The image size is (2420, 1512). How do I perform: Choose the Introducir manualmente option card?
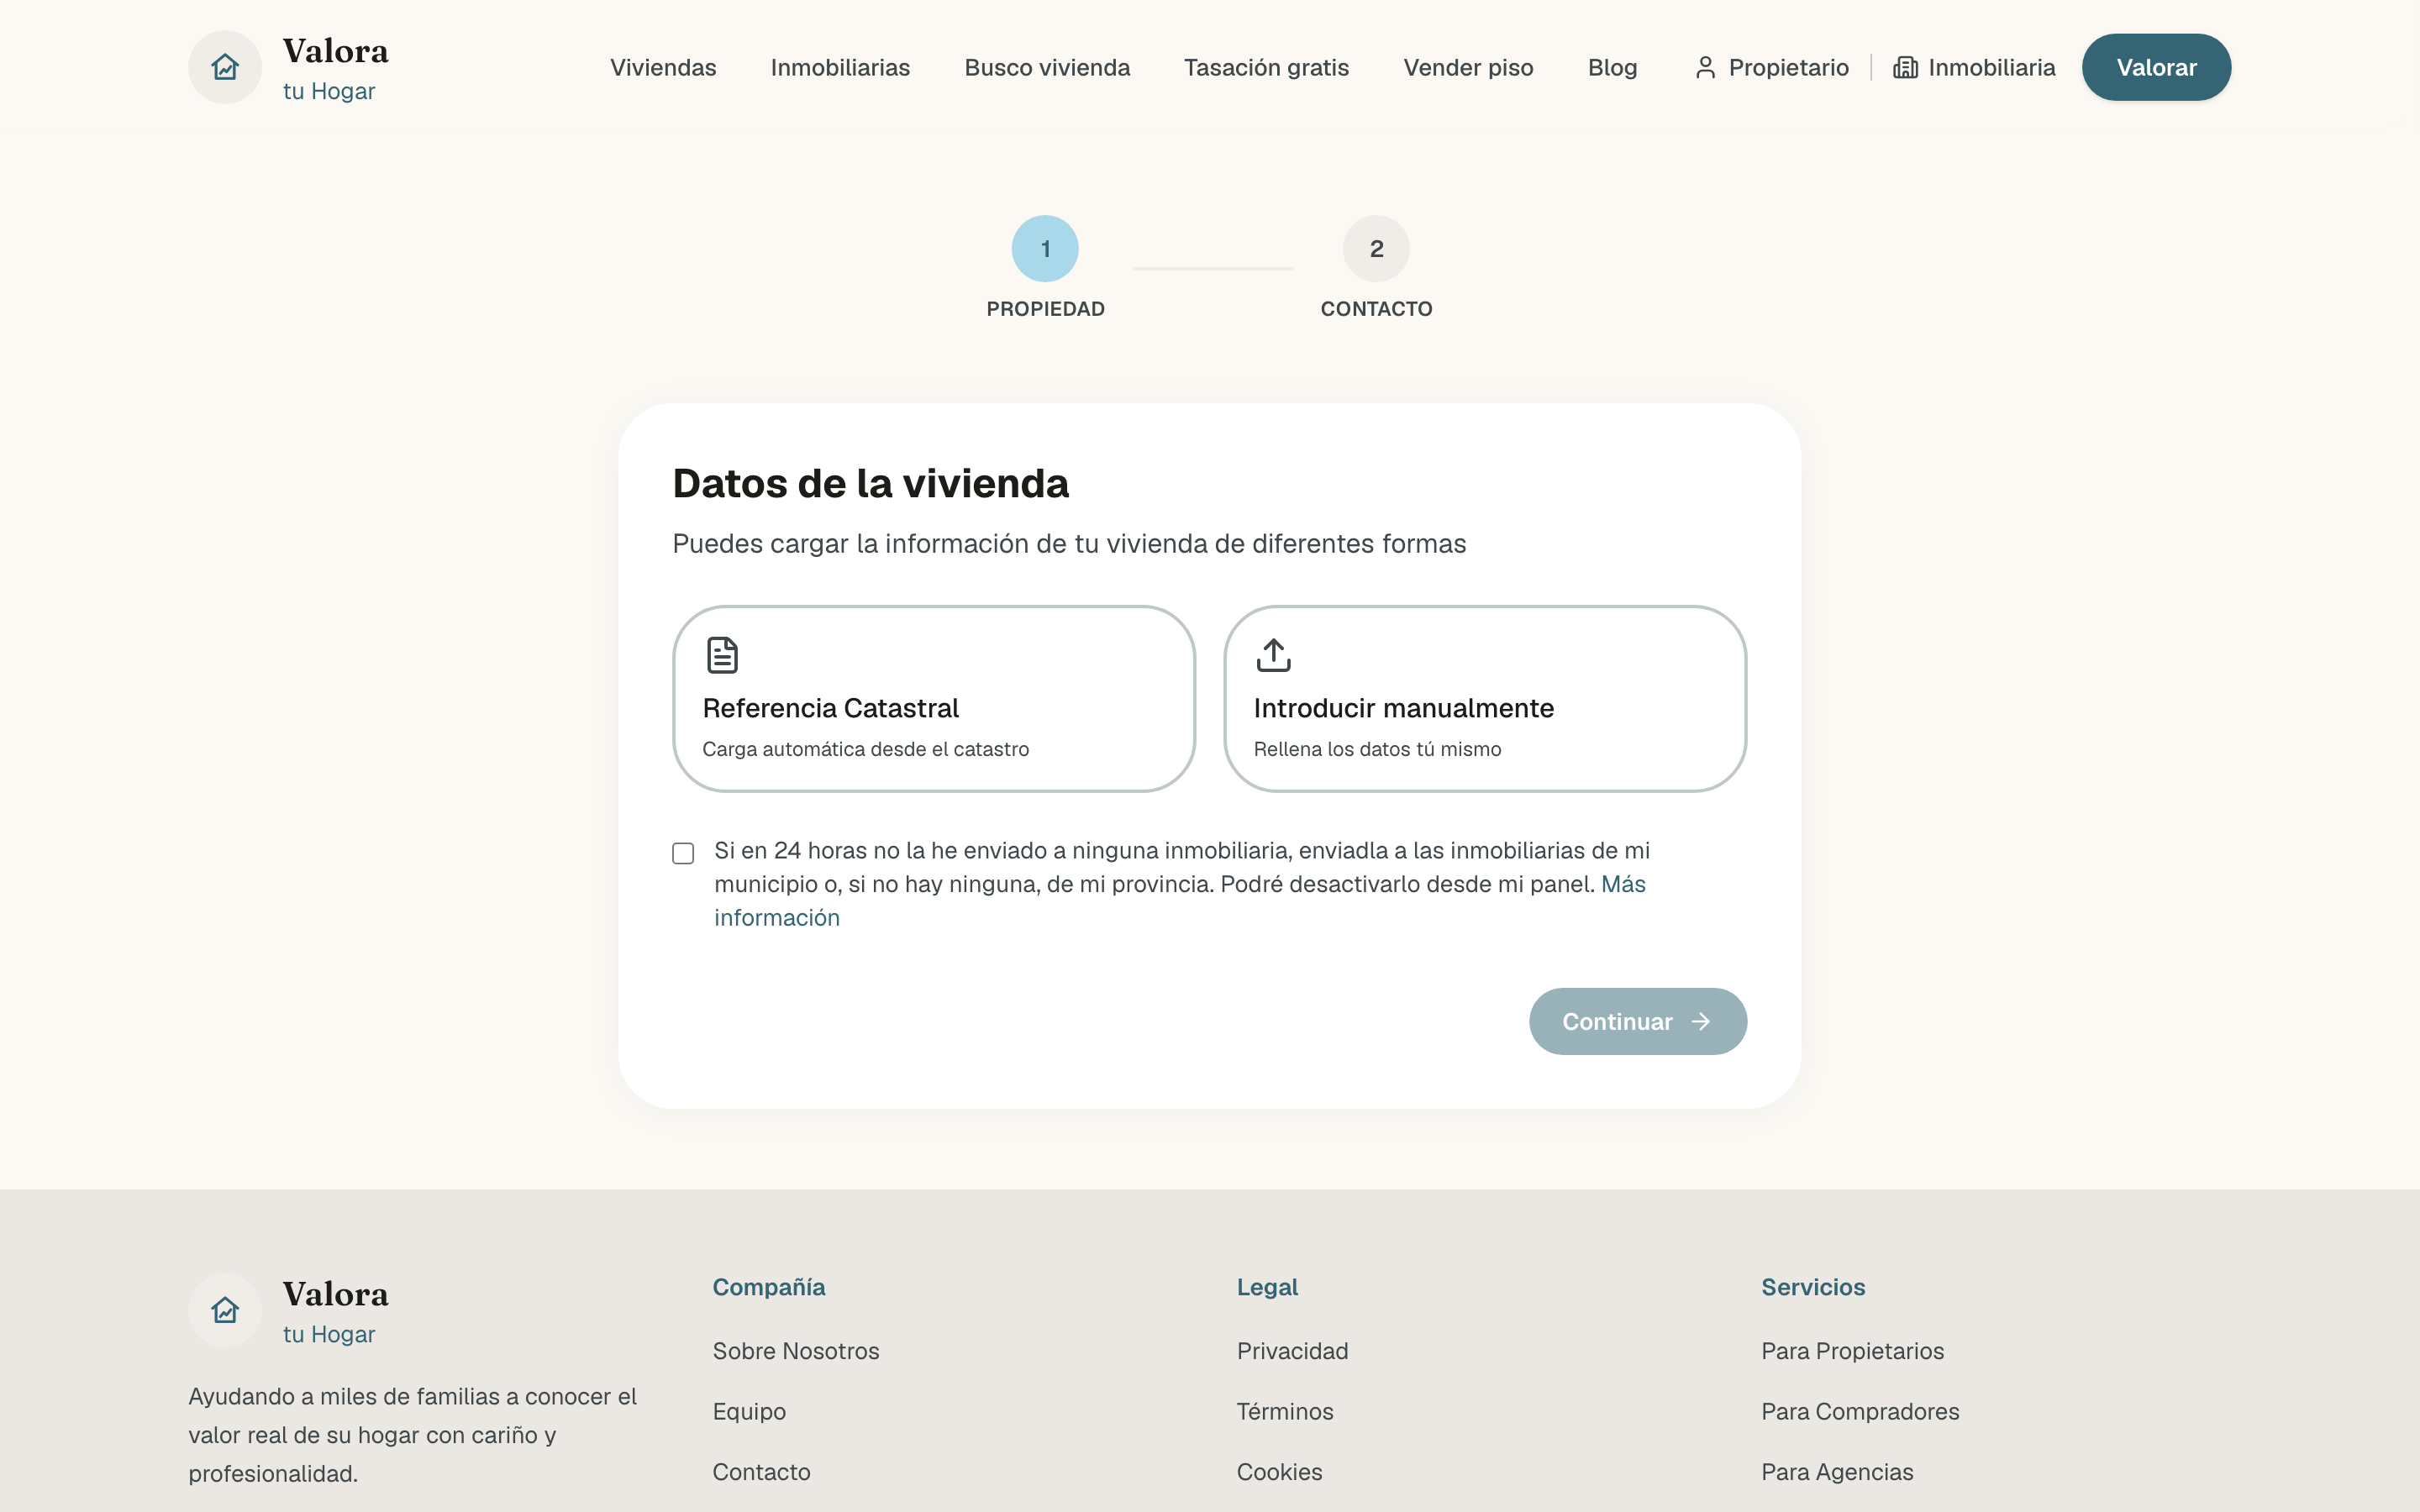(1485, 698)
